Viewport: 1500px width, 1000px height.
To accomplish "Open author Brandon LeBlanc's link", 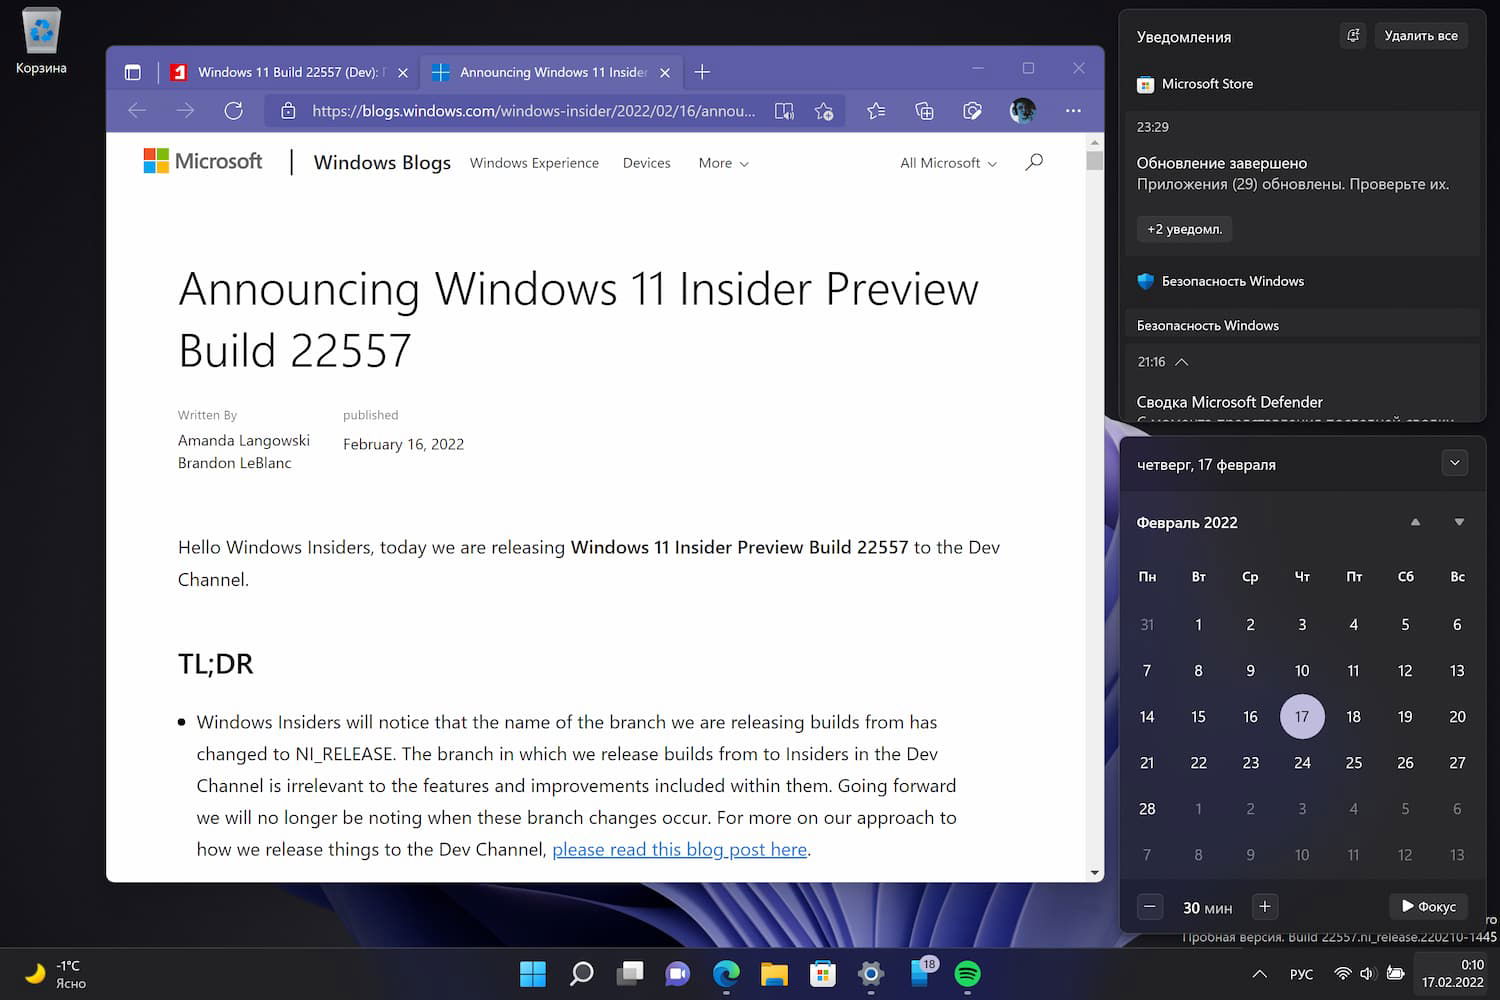I will tap(235, 463).
